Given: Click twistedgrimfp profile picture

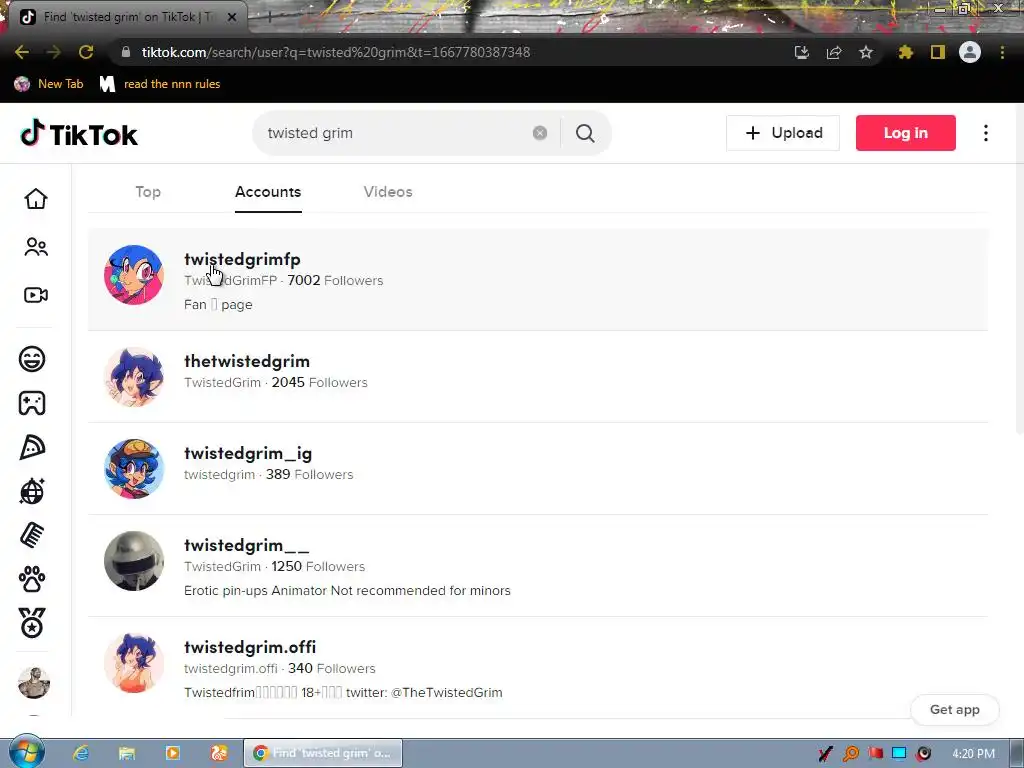Looking at the screenshot, I should [x=134, y=275].
